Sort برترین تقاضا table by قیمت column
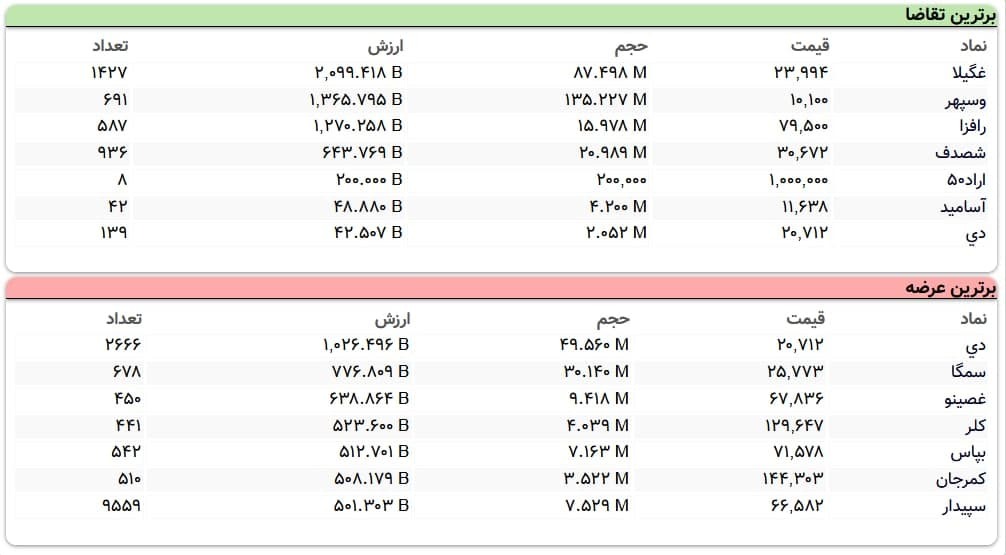Viewport: 1006px width, 555px height. point(811,46)
